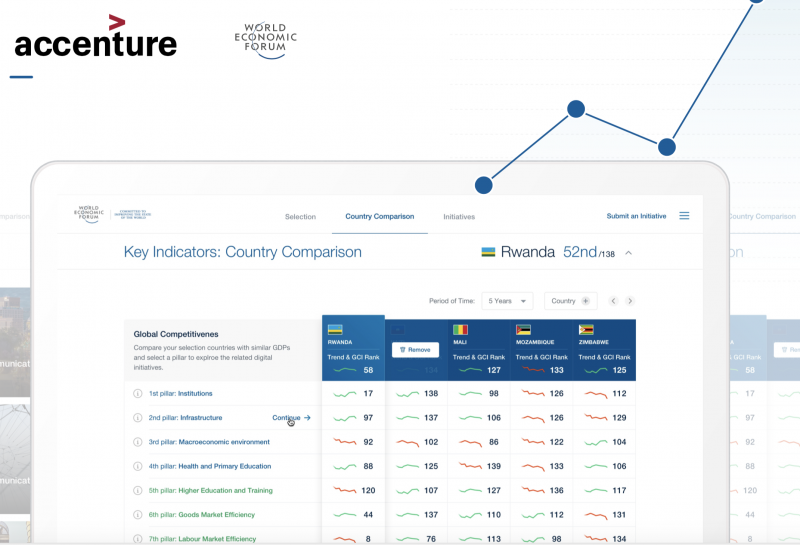Image resolution: width=800 pixels, height=545 pixels.
Task: Click Zimbabwe Macroeconomic rank 104
Action: (x=619, y=442)
